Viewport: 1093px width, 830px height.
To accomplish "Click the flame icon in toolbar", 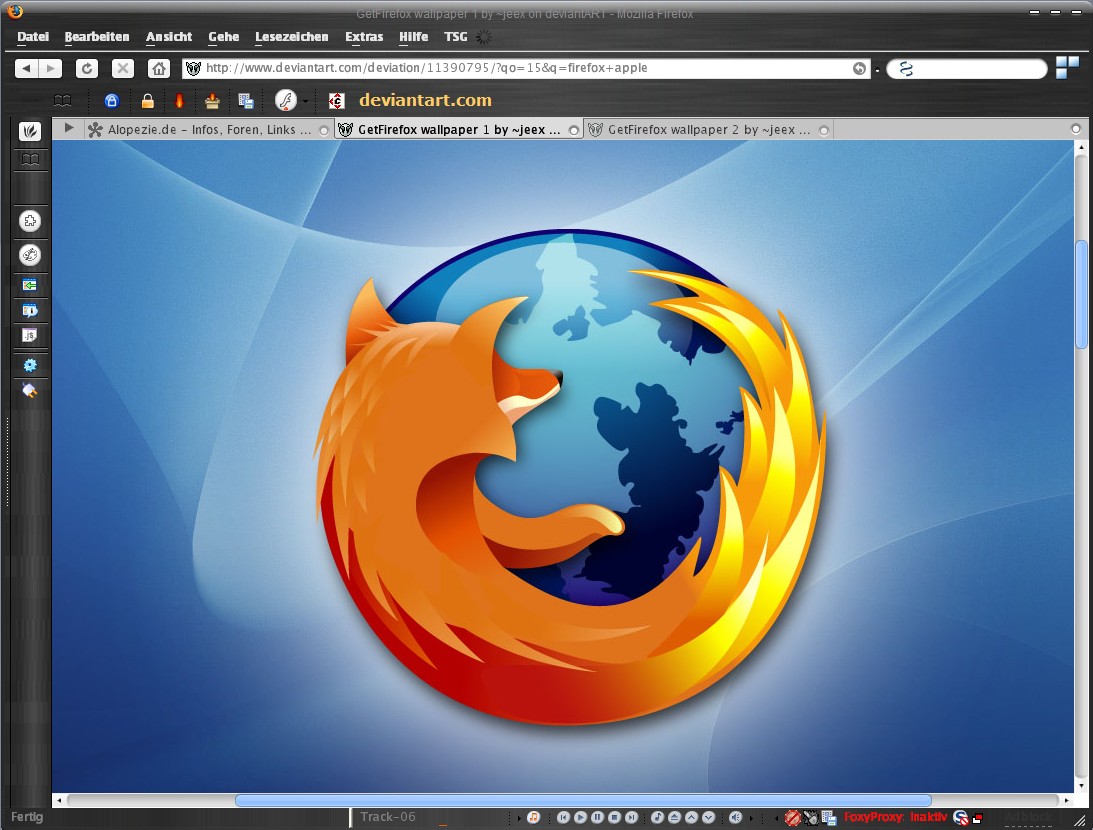I will pos(179,101).
